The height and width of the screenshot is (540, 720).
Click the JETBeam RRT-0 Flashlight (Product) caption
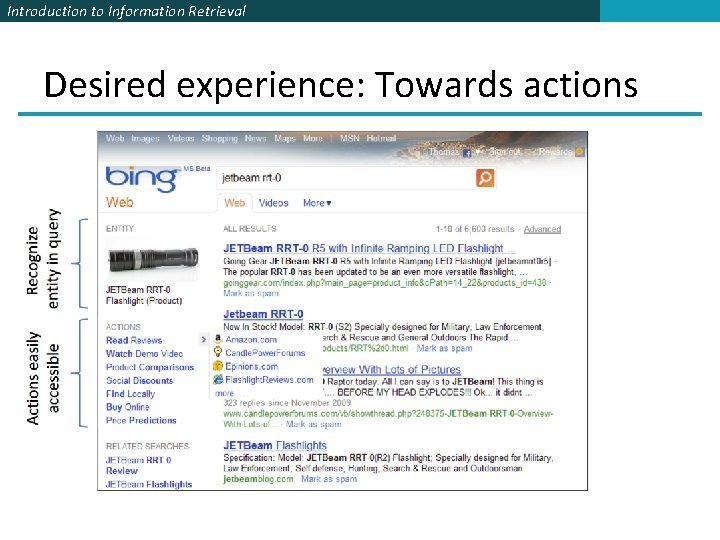144,295
